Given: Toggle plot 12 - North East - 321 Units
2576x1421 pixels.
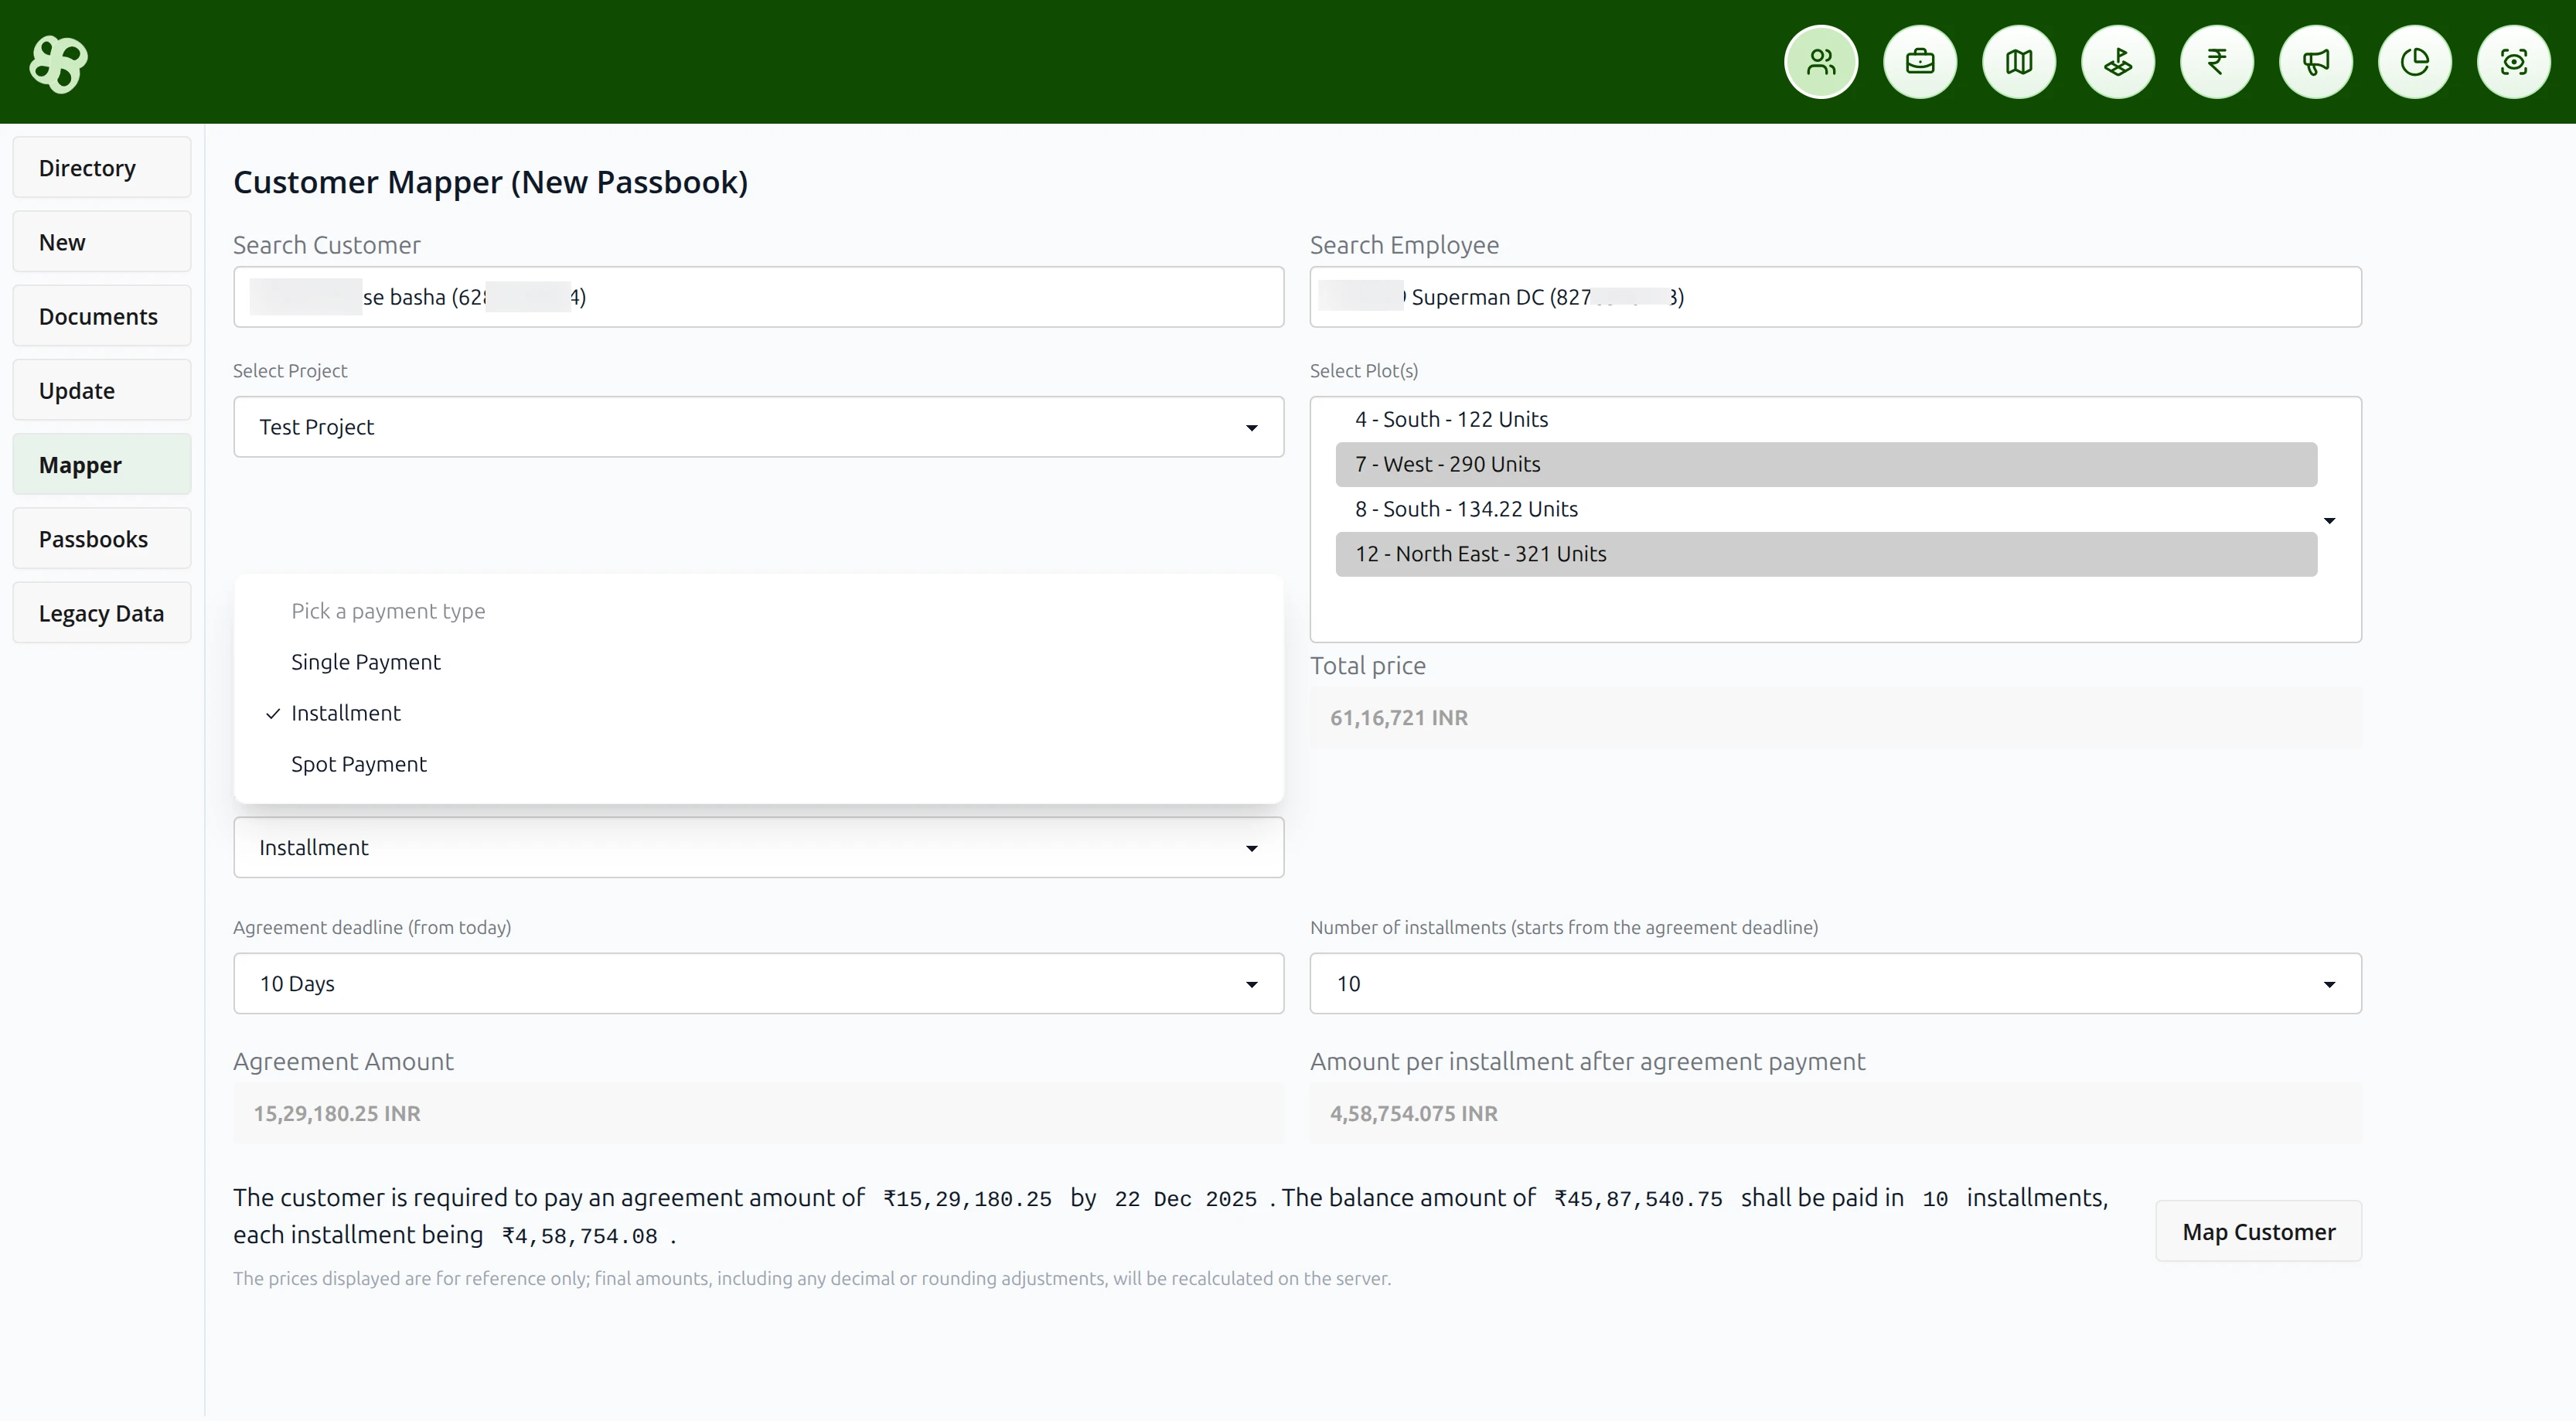Looking at the screenshot, I should 1826,554.
